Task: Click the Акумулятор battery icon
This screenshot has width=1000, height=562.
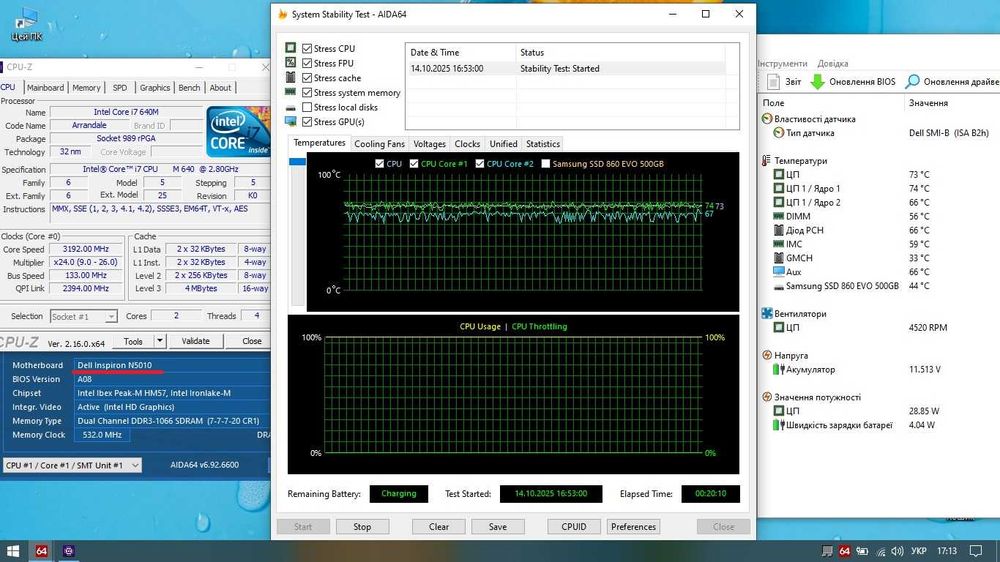Action: pyautogui.click(x=778, y=369)
